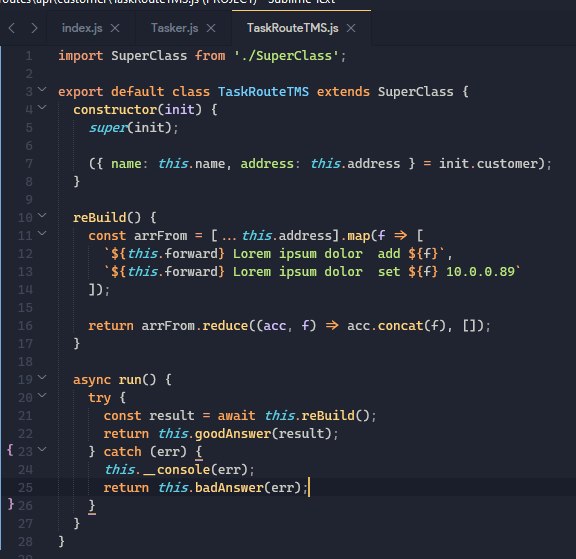This screenshot has height=559, width=576.
Task: Close the Tasker.js tab
Action: (x=211, y=28)
